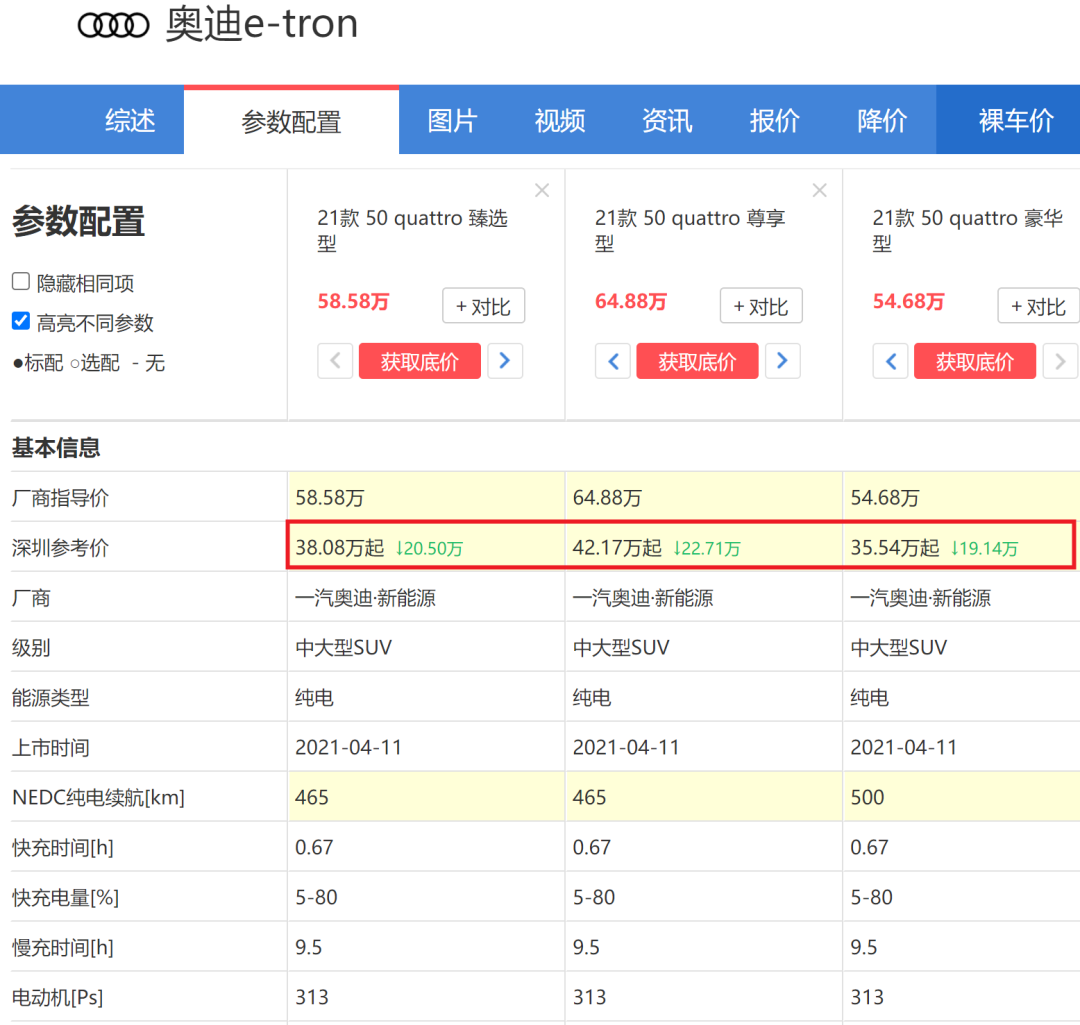Click the 快充电量[%] row label

tap(65, 897)
